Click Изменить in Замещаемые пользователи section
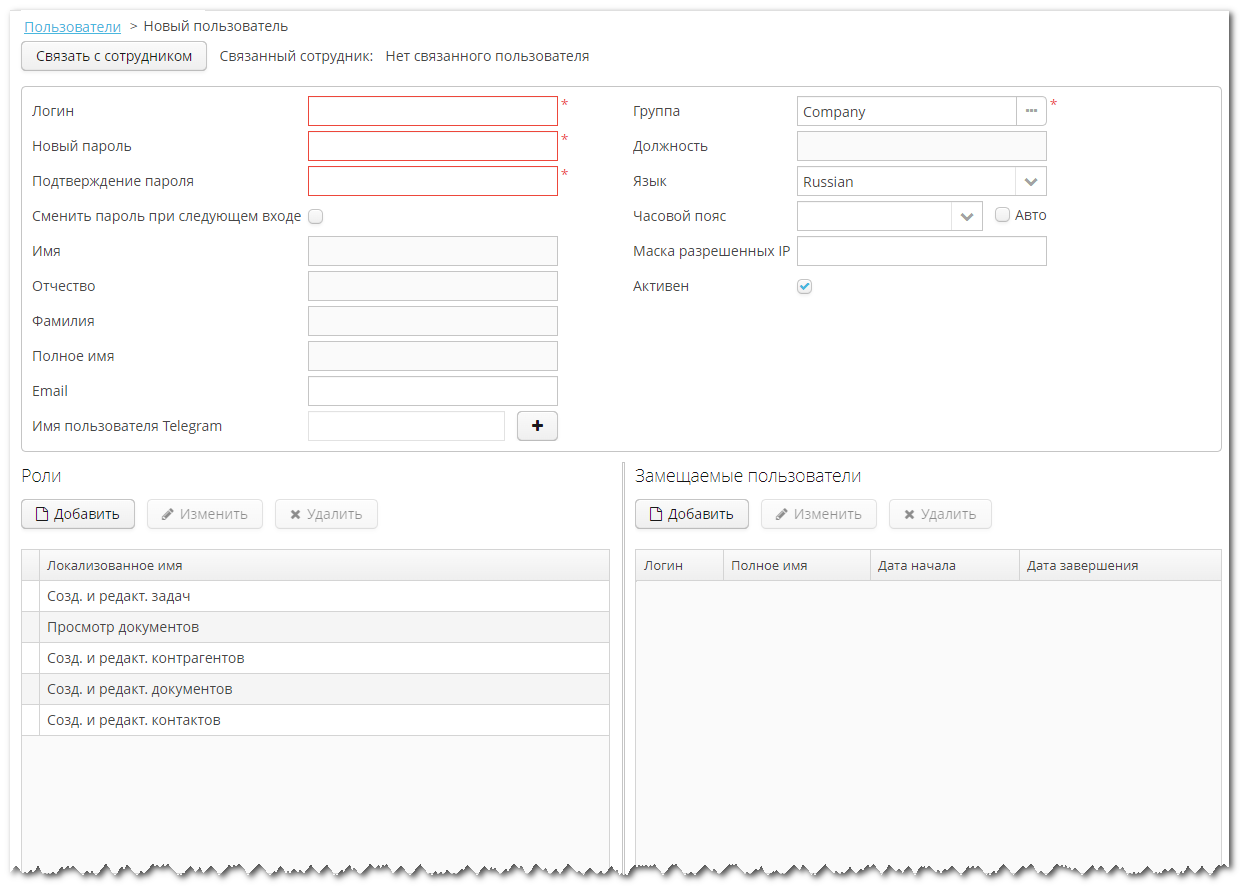 coord(818,514)
